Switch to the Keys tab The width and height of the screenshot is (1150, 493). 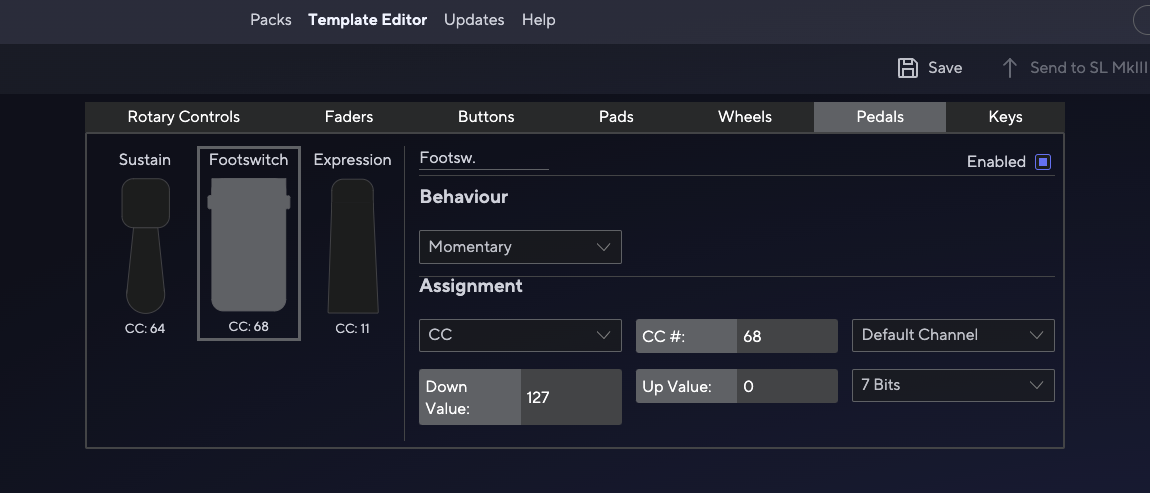coord(1005,117)
